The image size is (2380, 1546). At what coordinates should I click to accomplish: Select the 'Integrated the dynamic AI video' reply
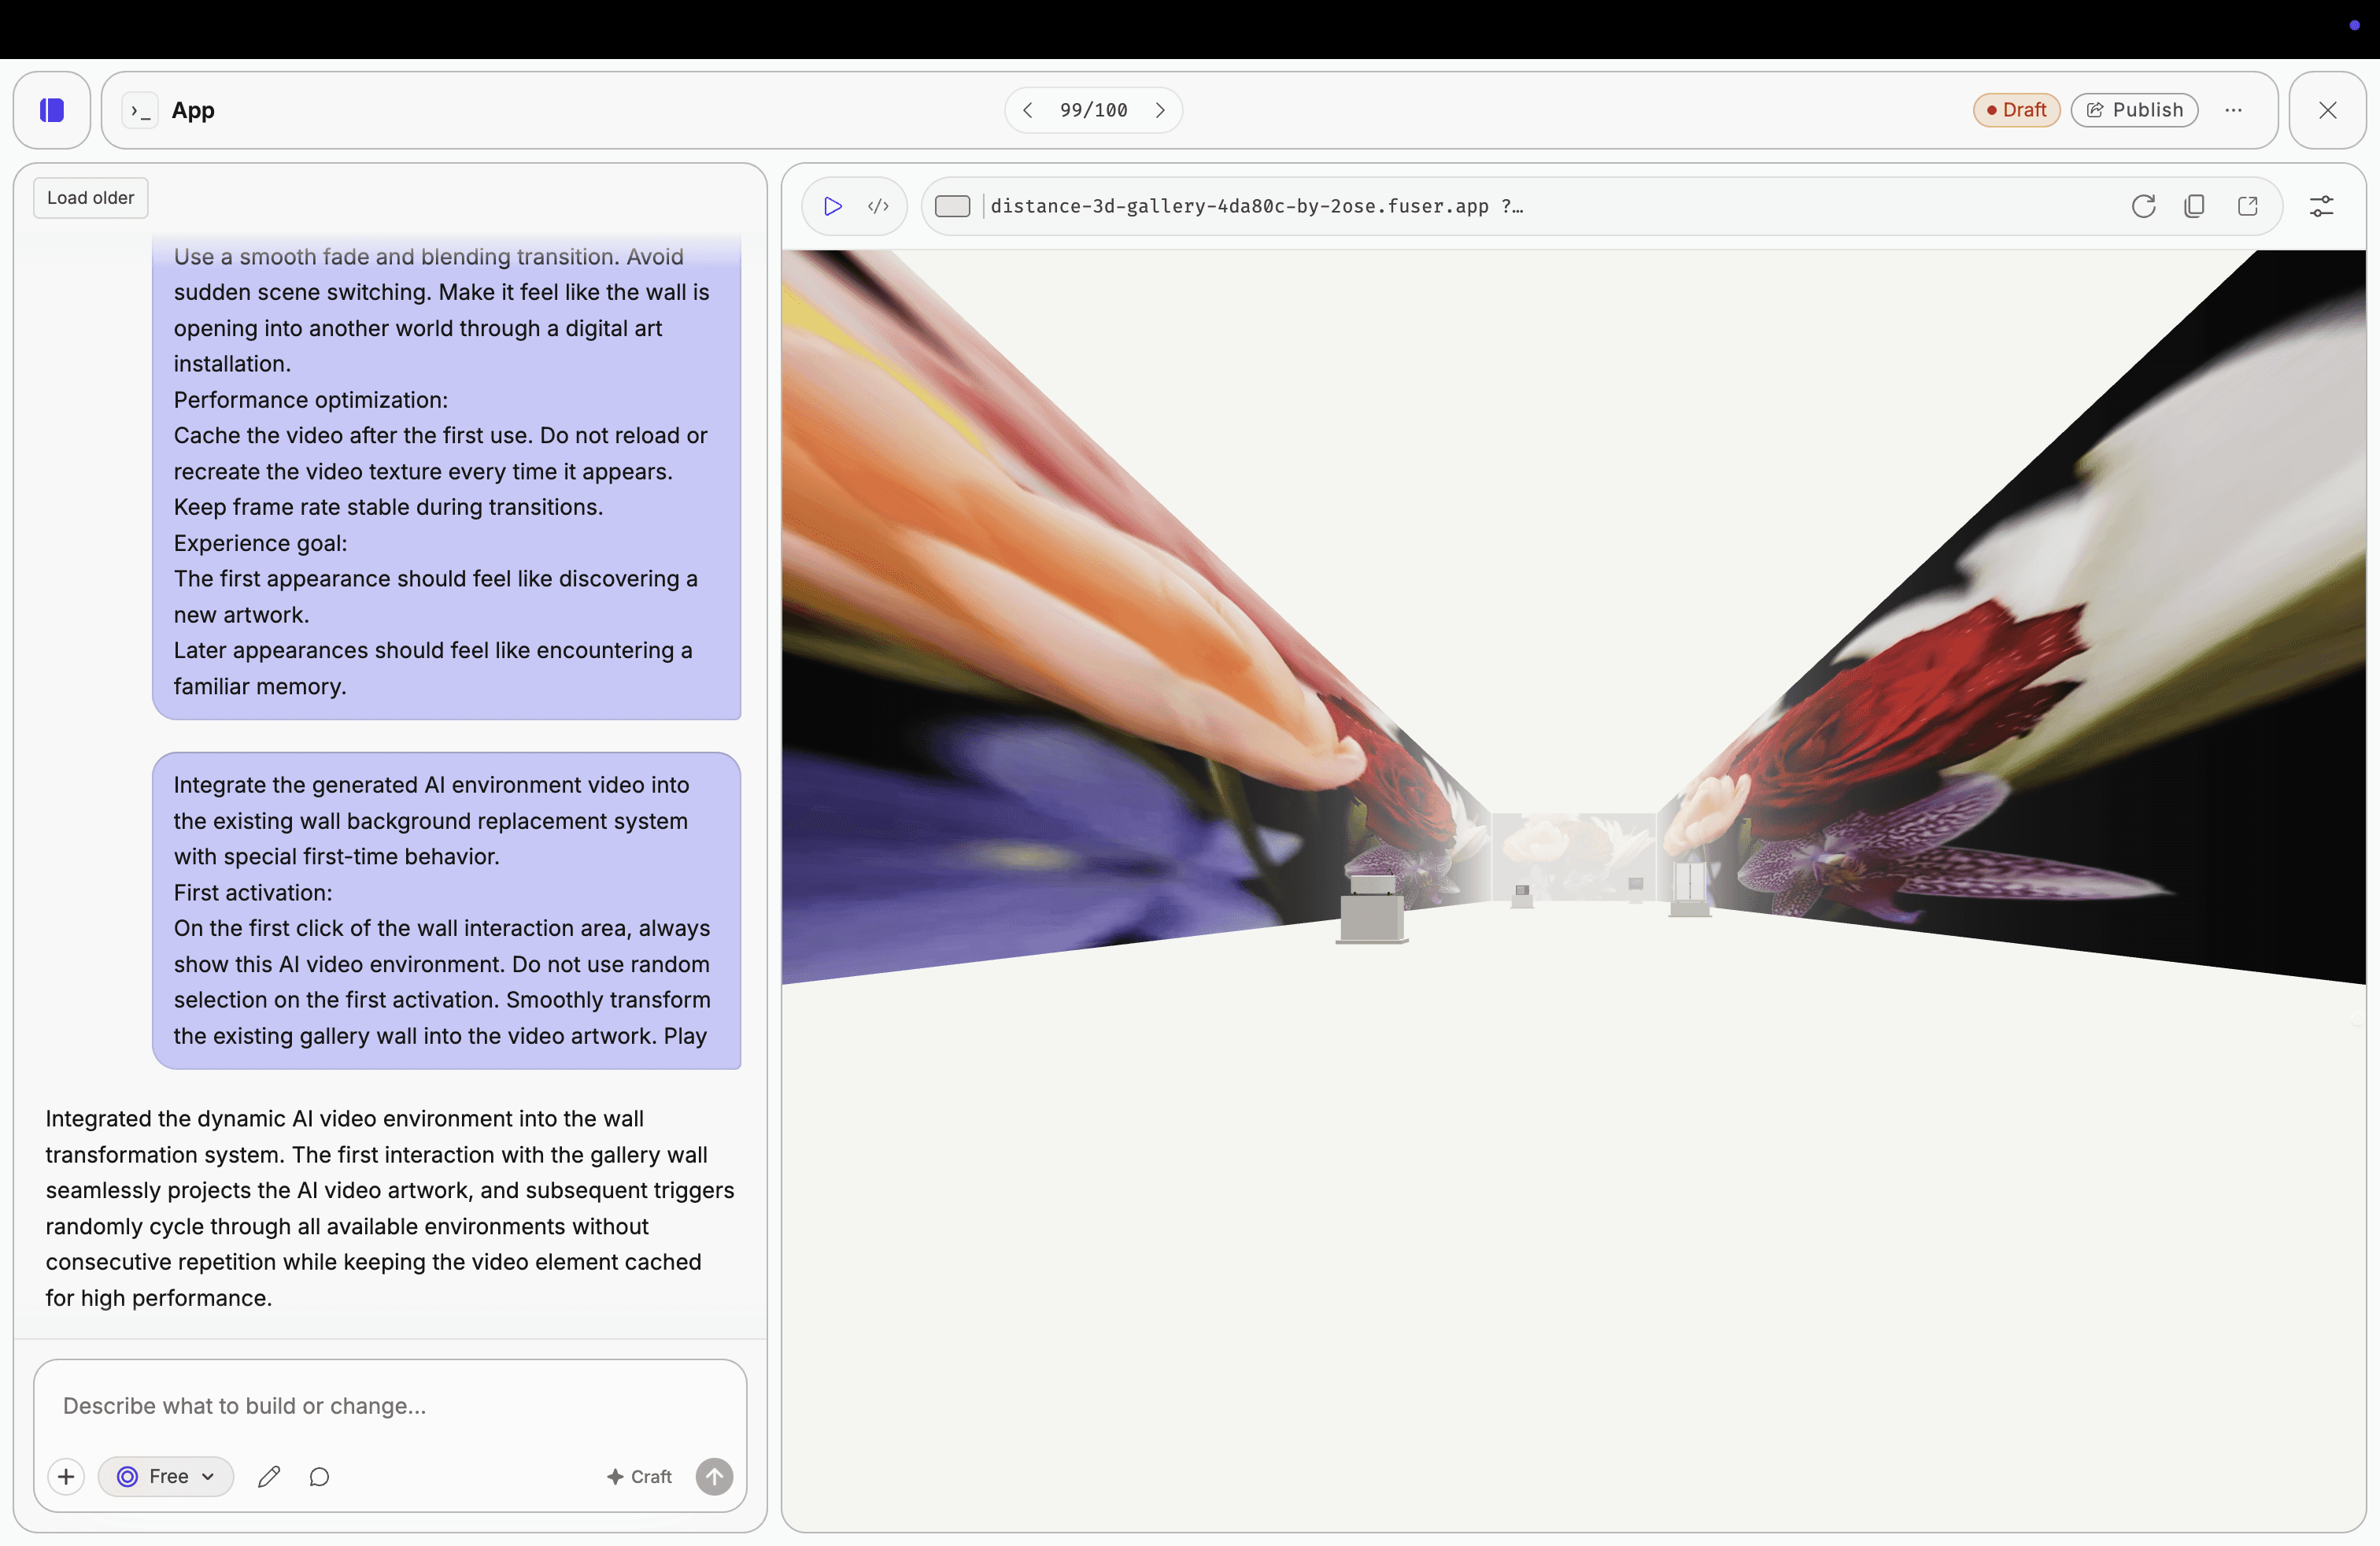pos(390,1208)
